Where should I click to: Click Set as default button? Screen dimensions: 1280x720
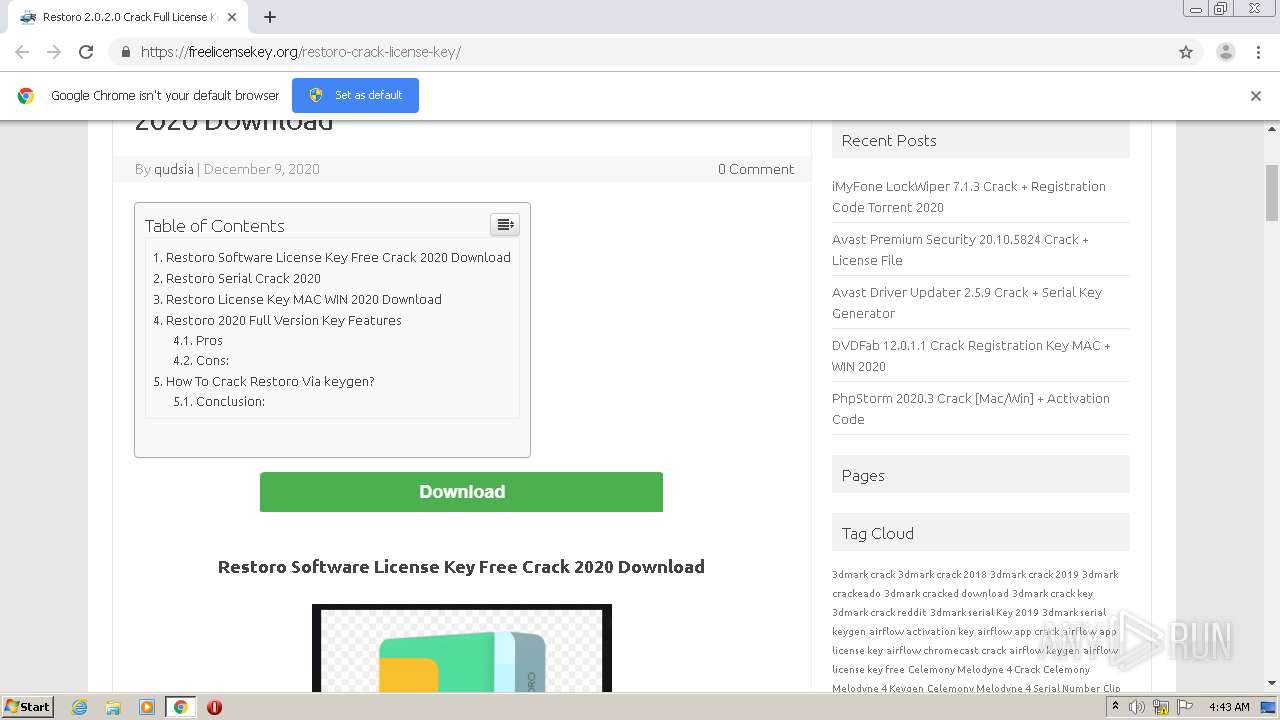355,95
